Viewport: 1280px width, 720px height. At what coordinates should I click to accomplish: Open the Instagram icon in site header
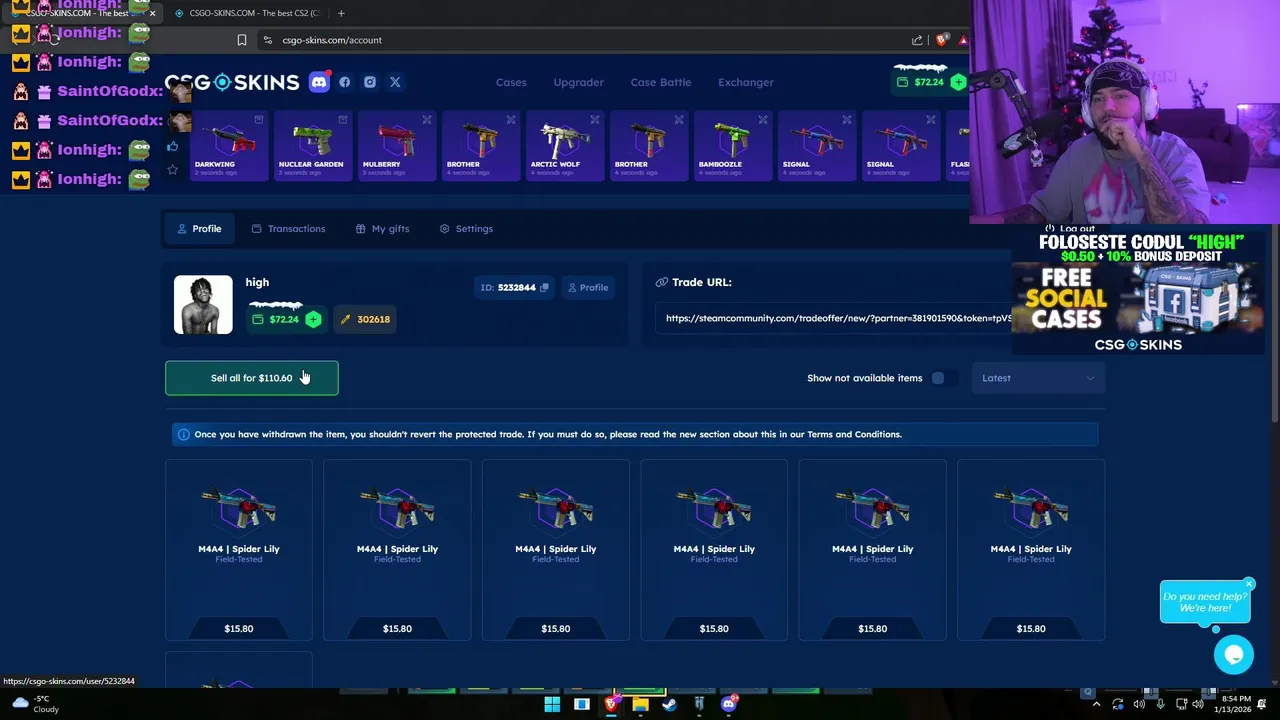click(370, 82)
